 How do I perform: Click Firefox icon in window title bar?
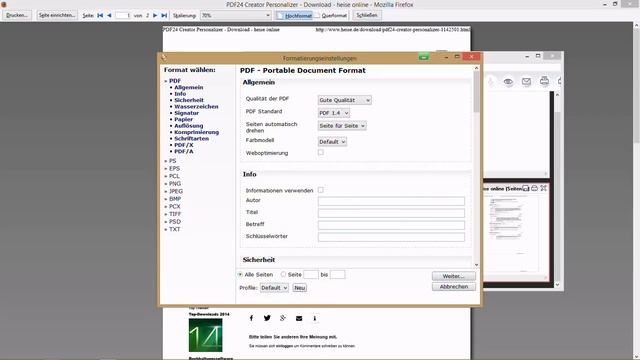point(4,4)
